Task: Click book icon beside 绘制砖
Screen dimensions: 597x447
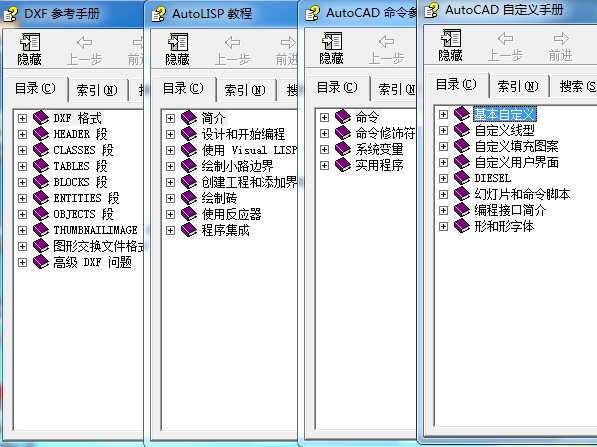Action: point(189,198)
